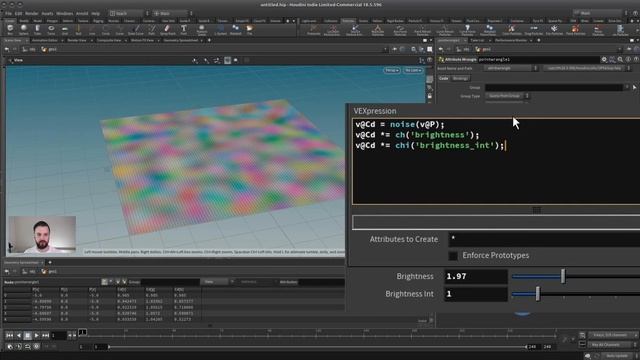Switch to the Performance Monitor tab

pos(511,40)
